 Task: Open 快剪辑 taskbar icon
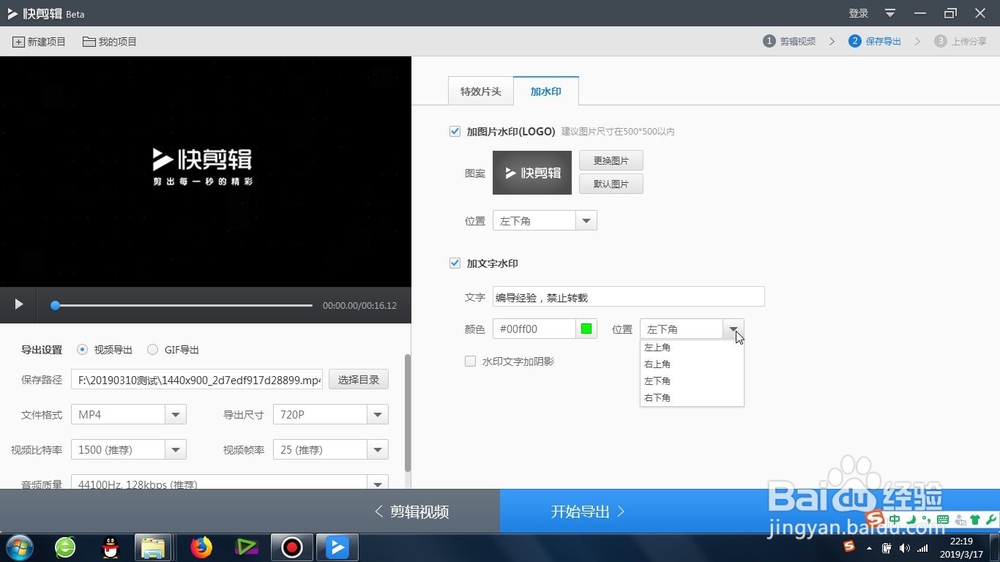(337, 547)
